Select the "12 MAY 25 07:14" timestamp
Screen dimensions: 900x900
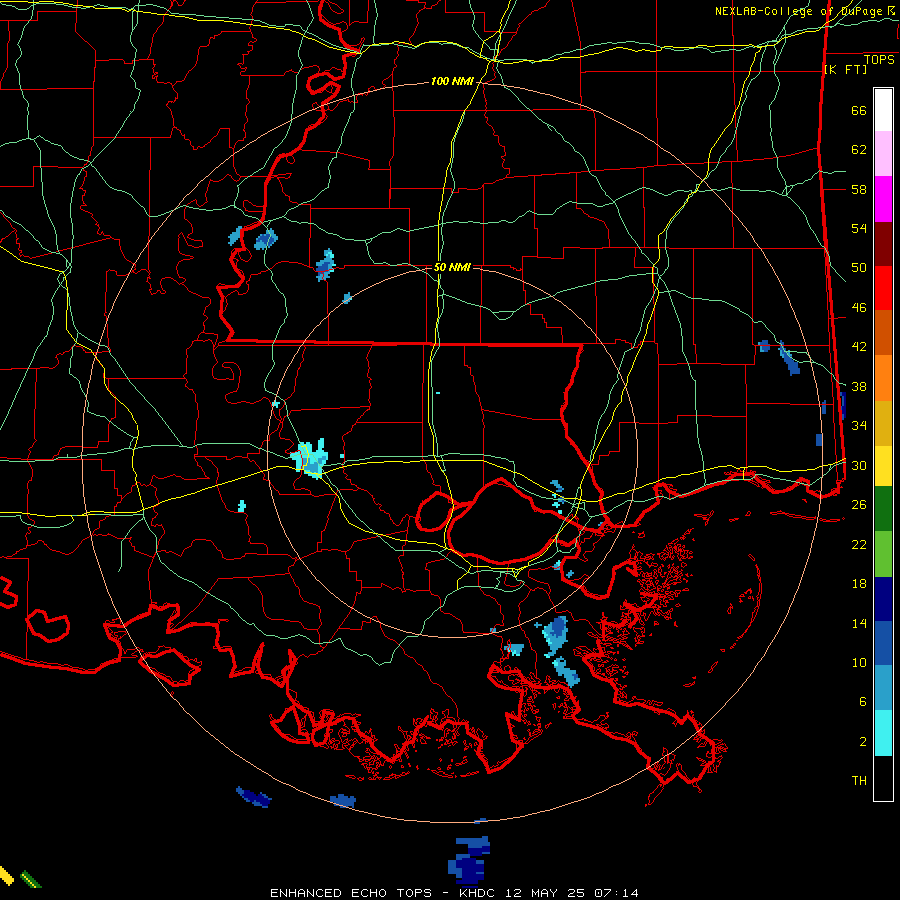(572, 893)
